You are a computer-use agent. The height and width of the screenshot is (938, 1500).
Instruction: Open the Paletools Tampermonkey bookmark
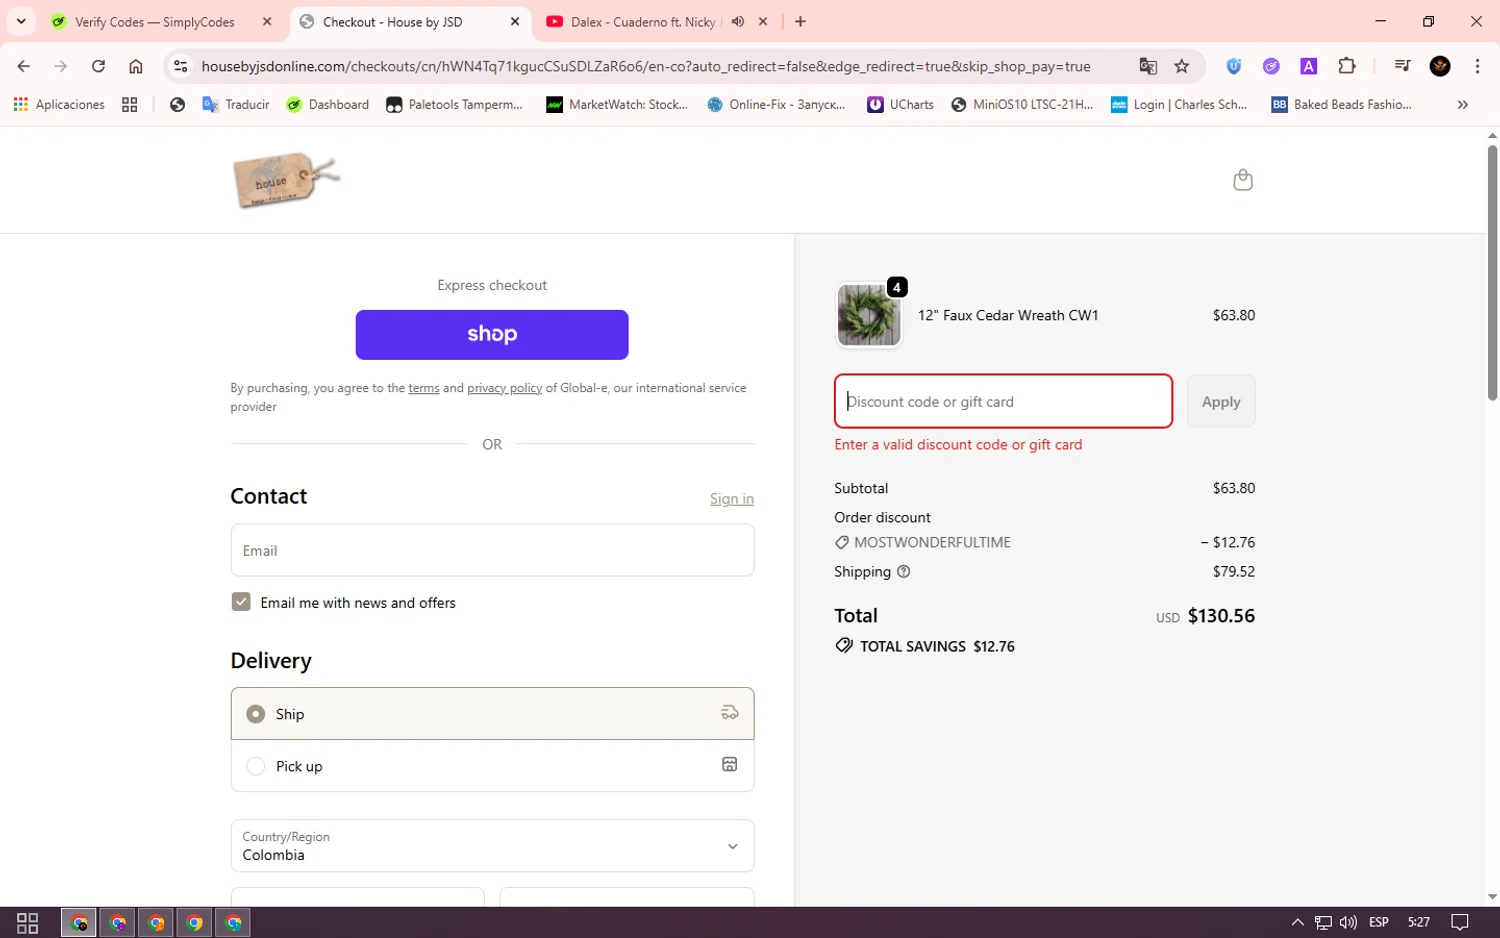[455, 104]
